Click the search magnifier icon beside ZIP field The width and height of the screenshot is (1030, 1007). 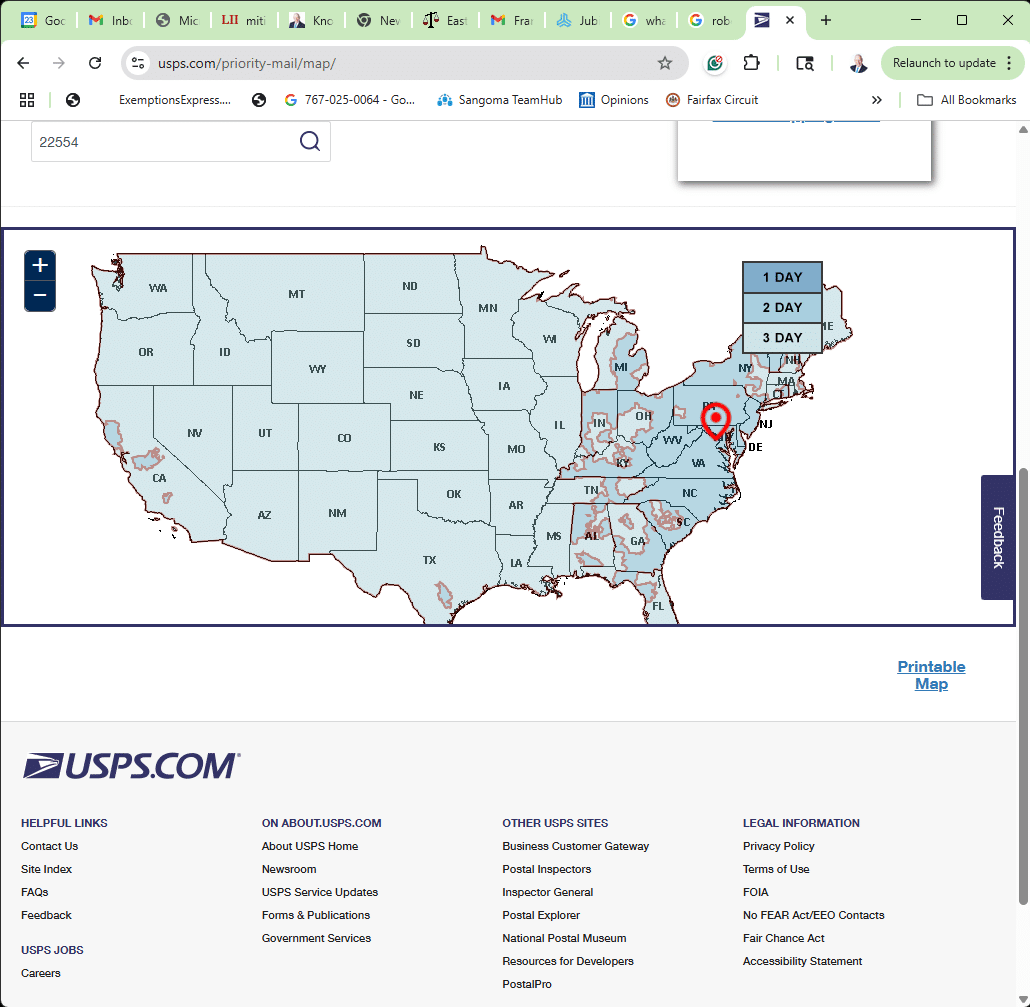click(310, 141)
